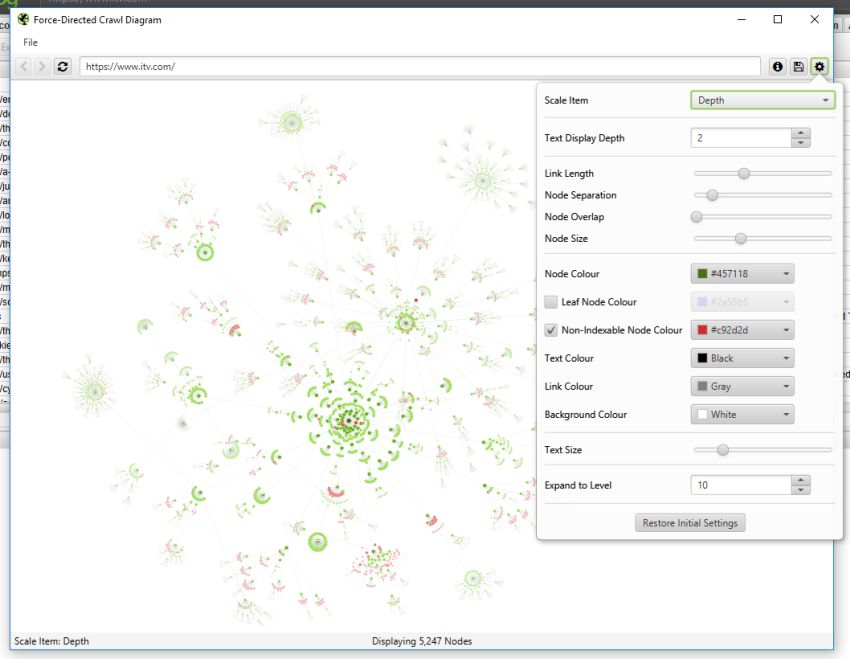Screen dimensions: 850x659
Task: Select Black in the Text Colour menu
Action: (x=742, y=357)
